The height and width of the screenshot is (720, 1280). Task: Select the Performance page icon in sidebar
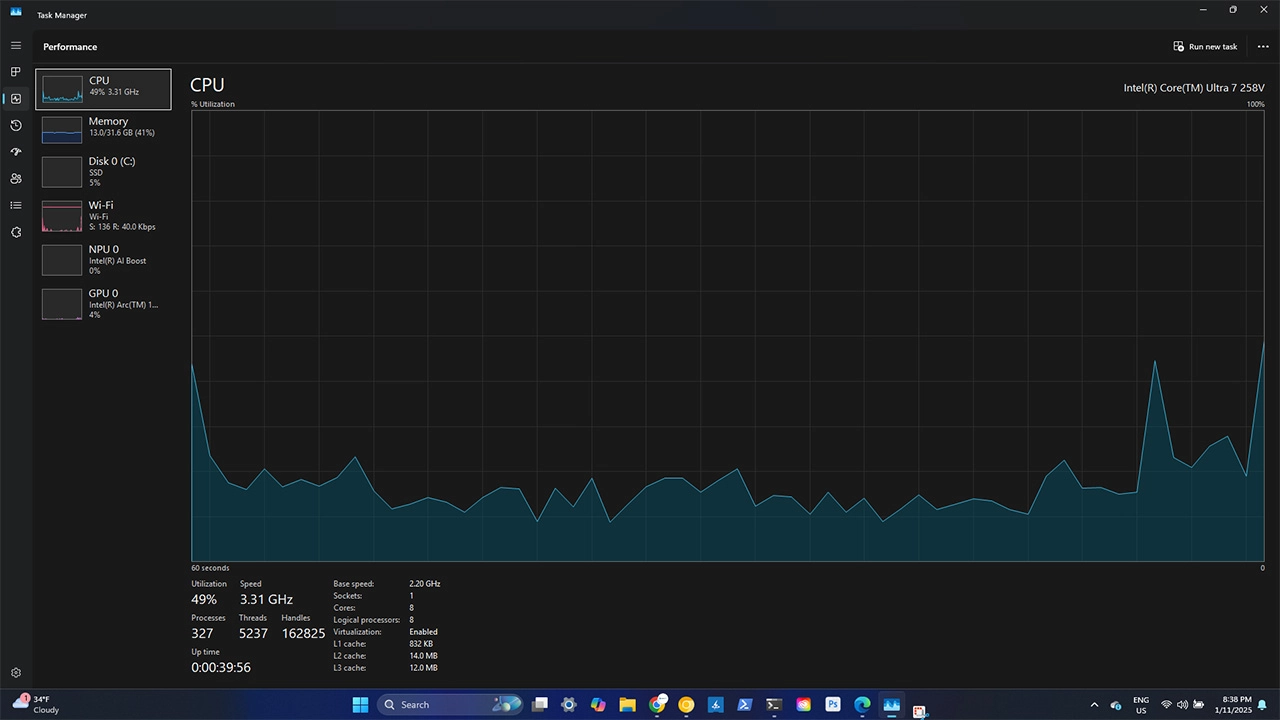16,99
